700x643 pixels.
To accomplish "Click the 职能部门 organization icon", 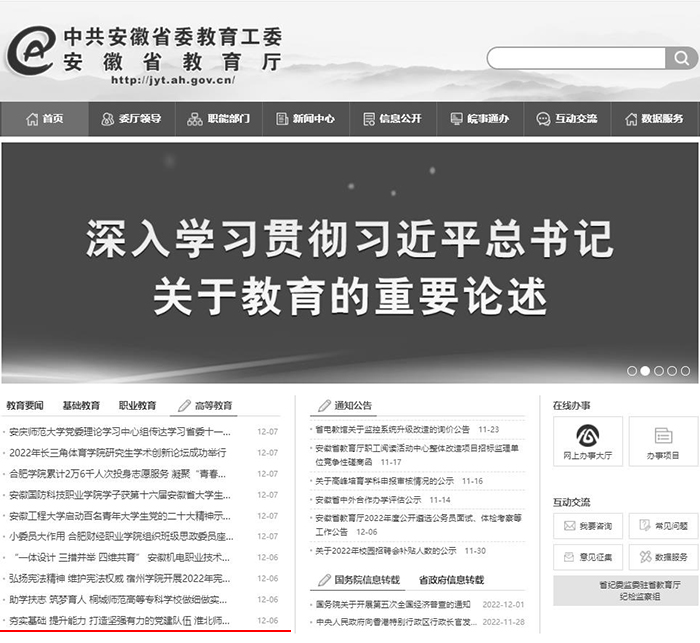I will 195,119.
